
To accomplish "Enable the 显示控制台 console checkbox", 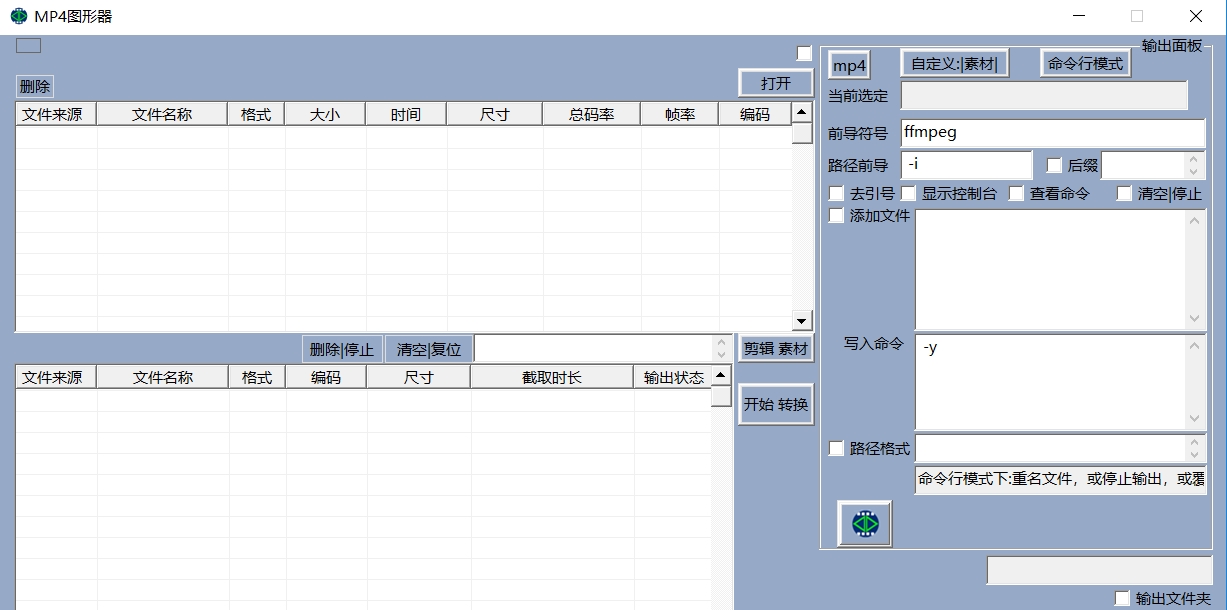I will [908, 193].
